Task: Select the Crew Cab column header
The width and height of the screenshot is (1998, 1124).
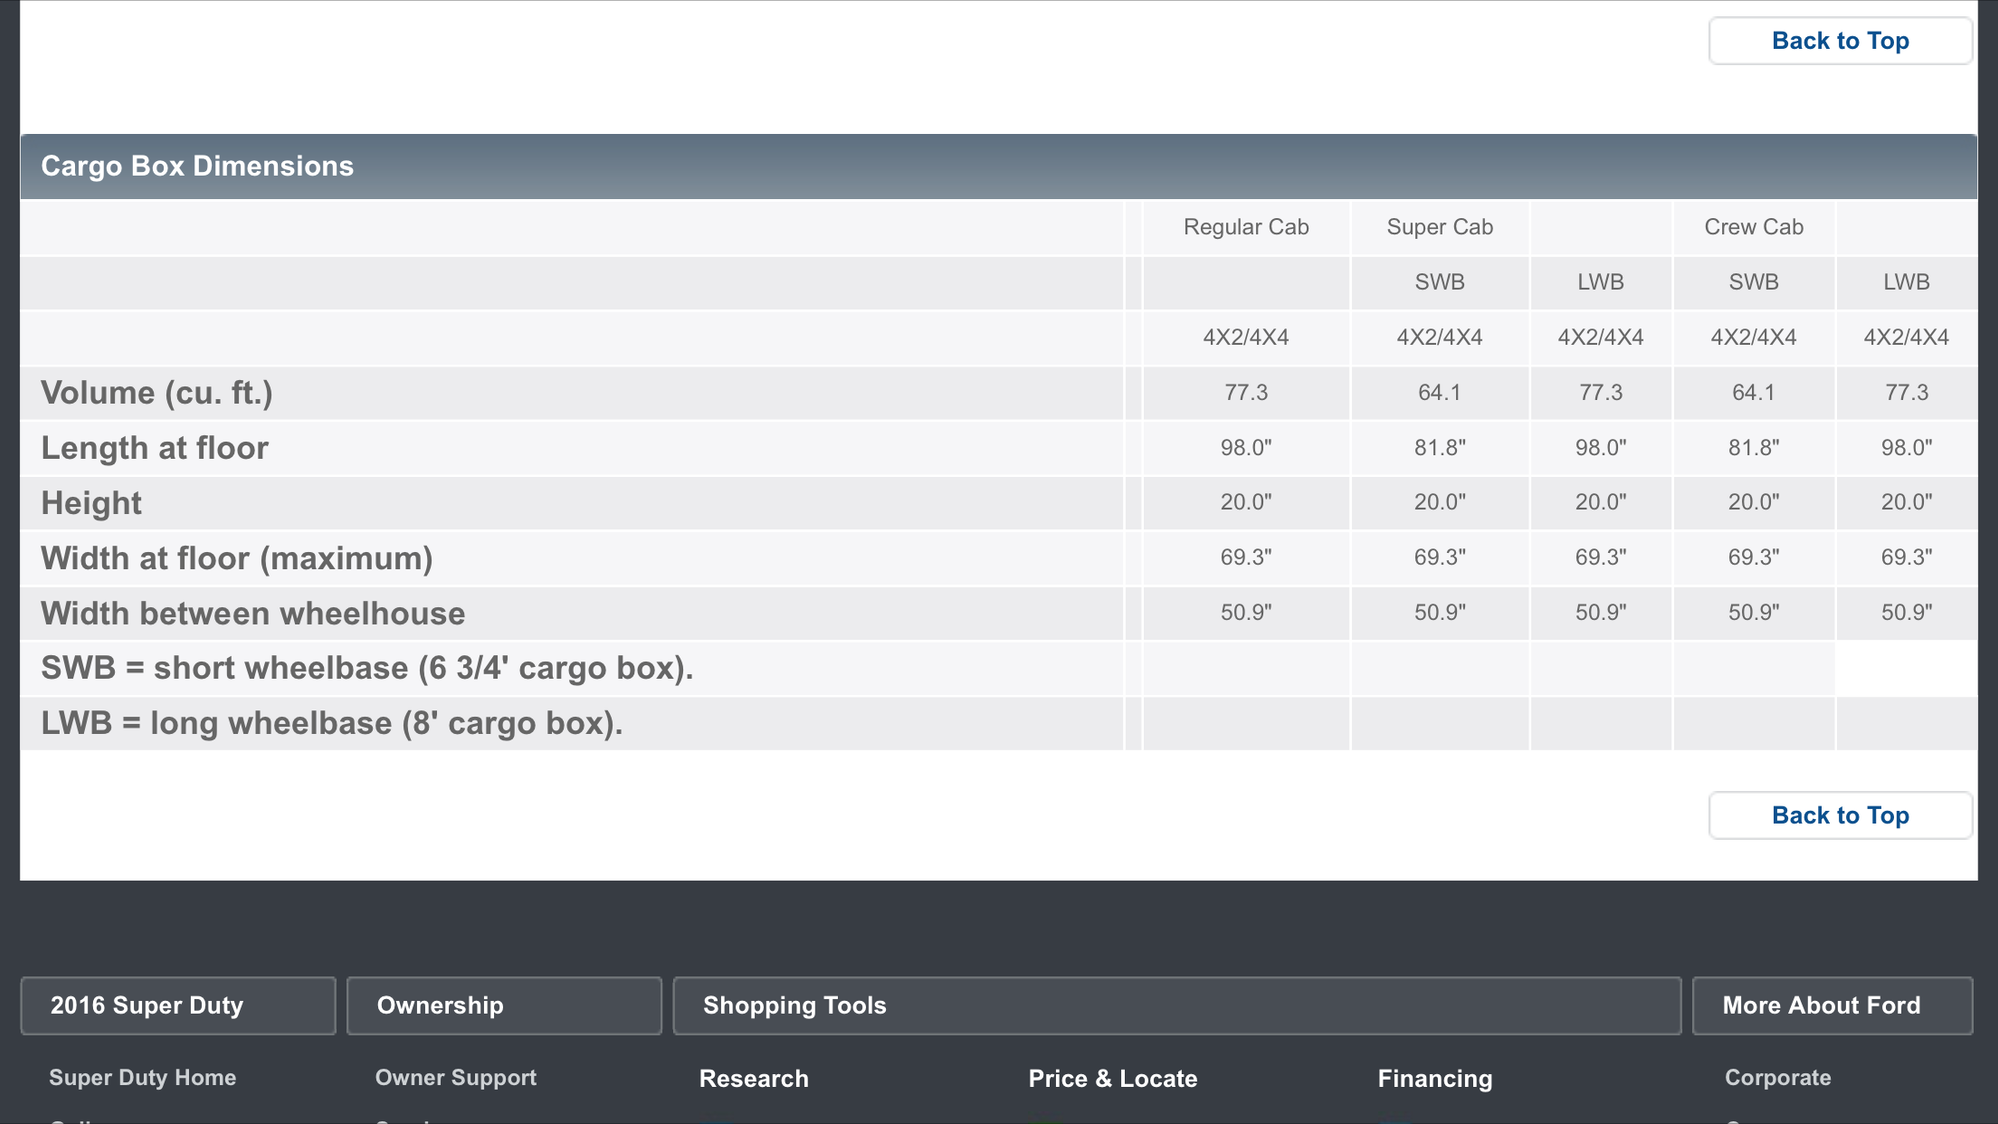Action: [x=1754, y=227]
